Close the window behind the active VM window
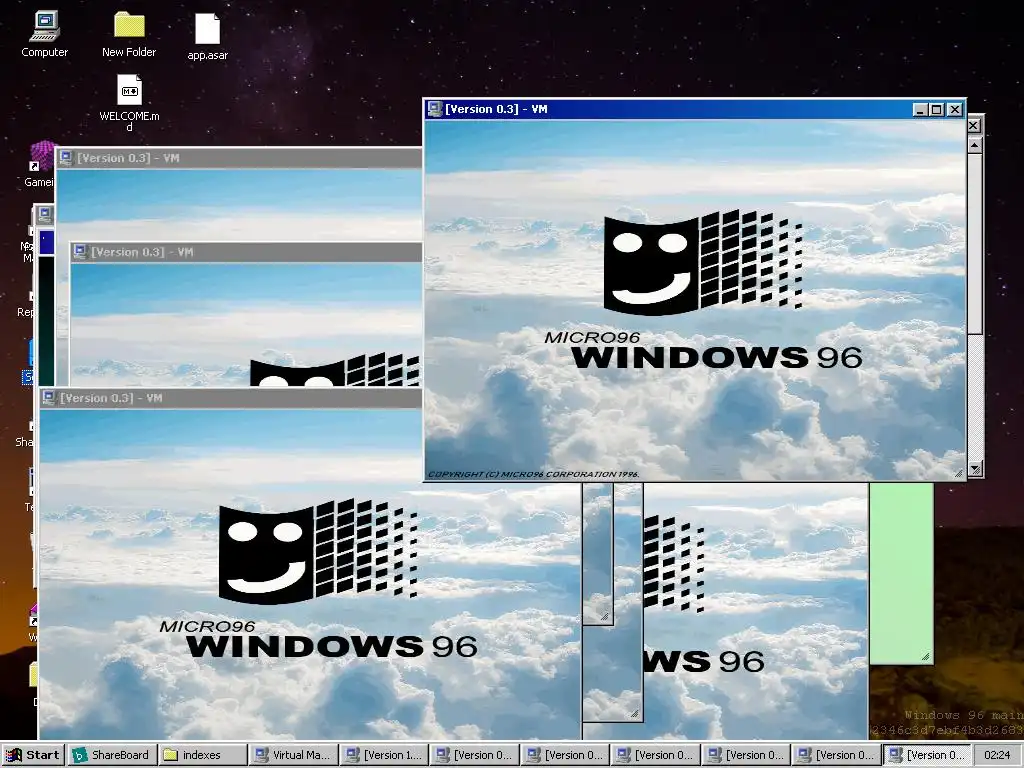This screenshot has height=768, width=1024. [974, 125]
